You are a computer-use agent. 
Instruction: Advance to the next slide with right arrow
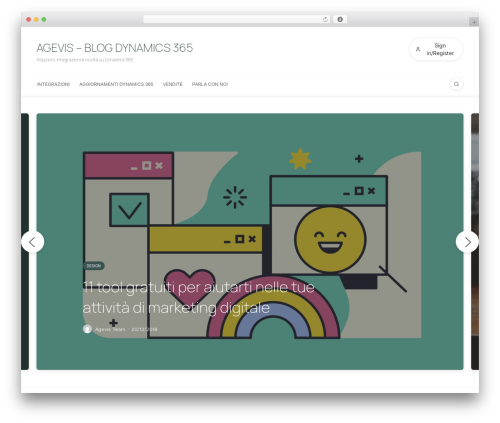tap(467, 242)
